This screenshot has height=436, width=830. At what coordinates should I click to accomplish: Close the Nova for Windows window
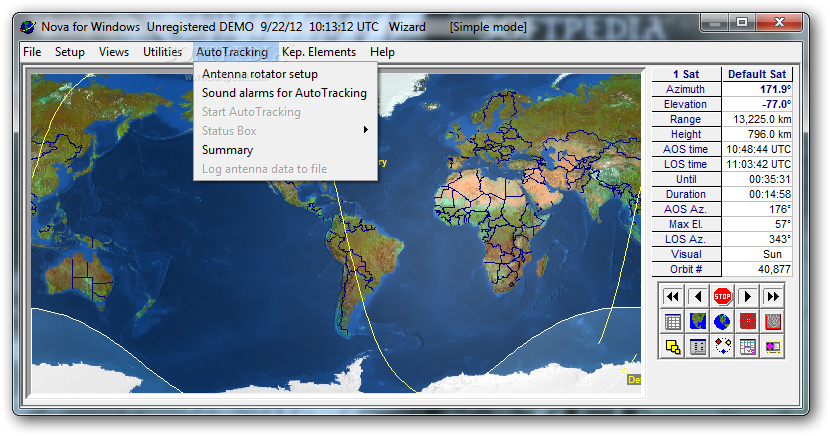(x=779, y=23)
